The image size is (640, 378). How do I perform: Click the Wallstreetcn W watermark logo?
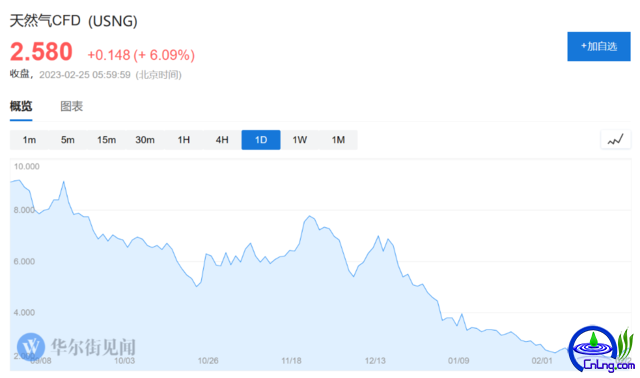[x=31, y=347]
